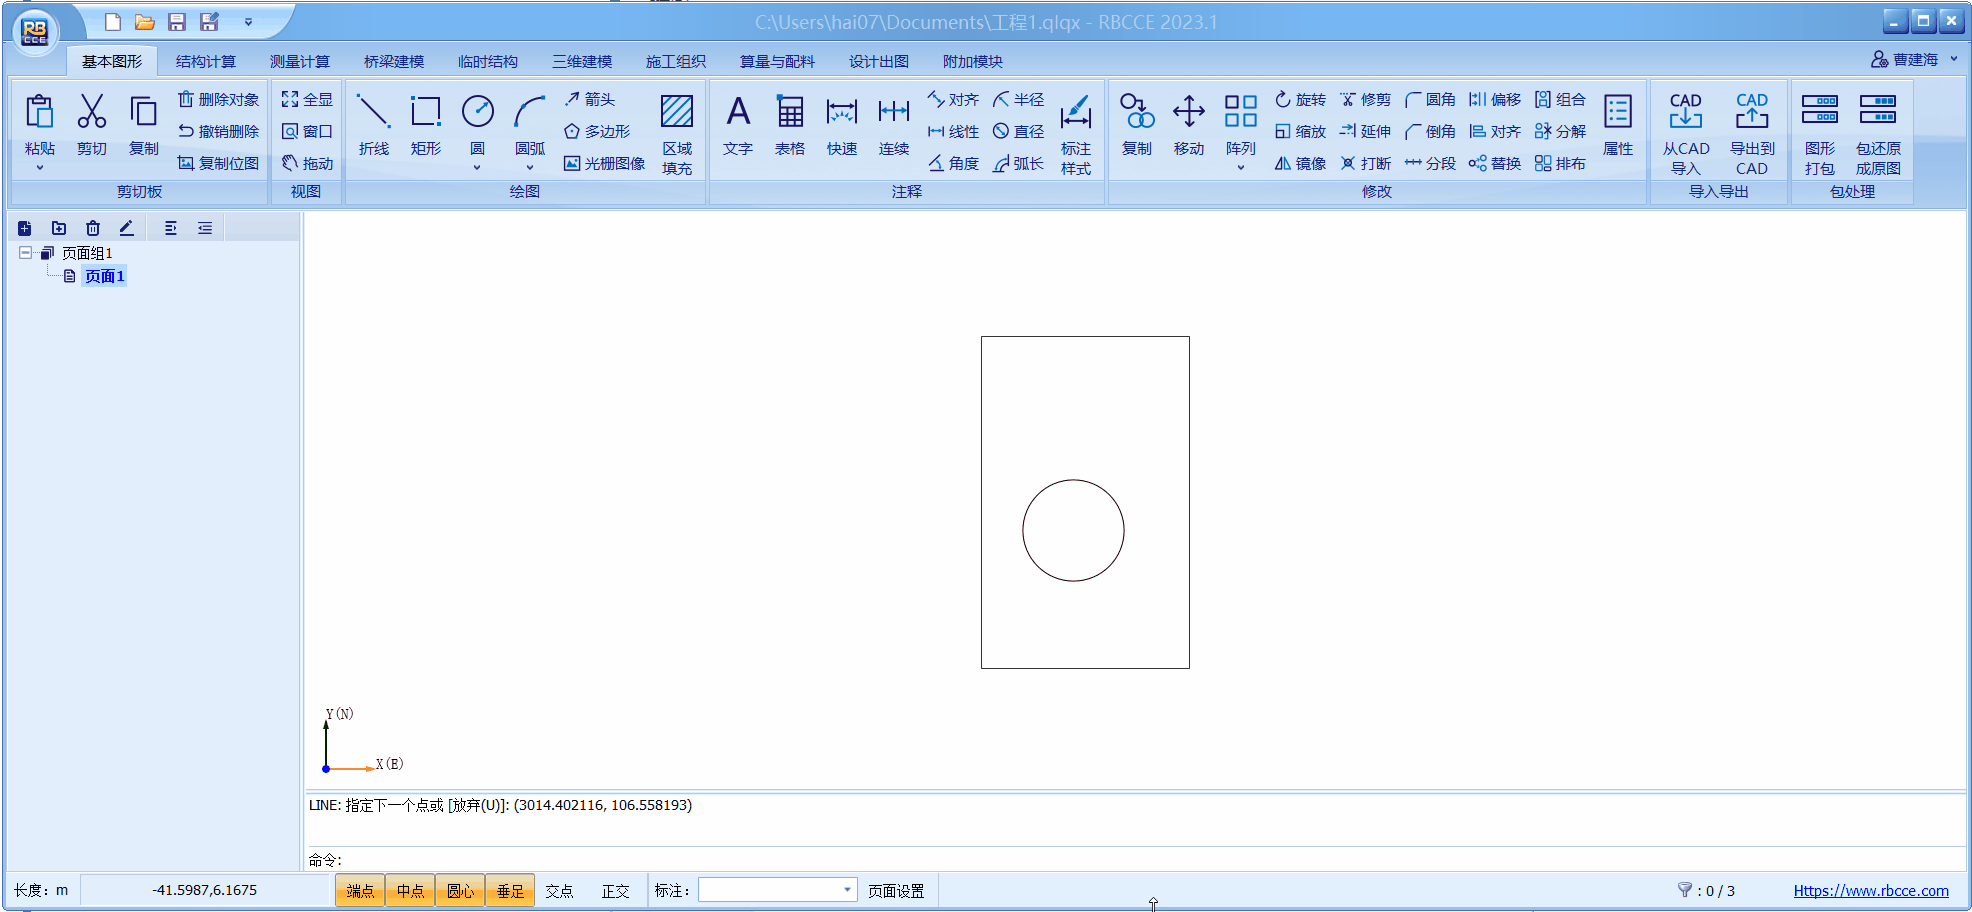Activate the 移动 move tool
Viewport: 1972px width, 912px height.
pos(1188,124)
